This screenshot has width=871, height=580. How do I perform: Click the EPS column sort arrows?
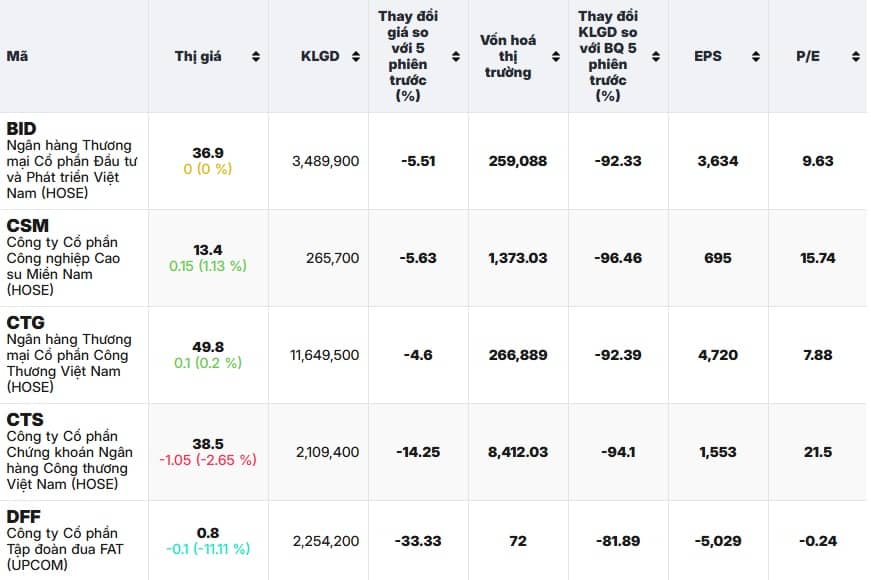click(755, 57)
